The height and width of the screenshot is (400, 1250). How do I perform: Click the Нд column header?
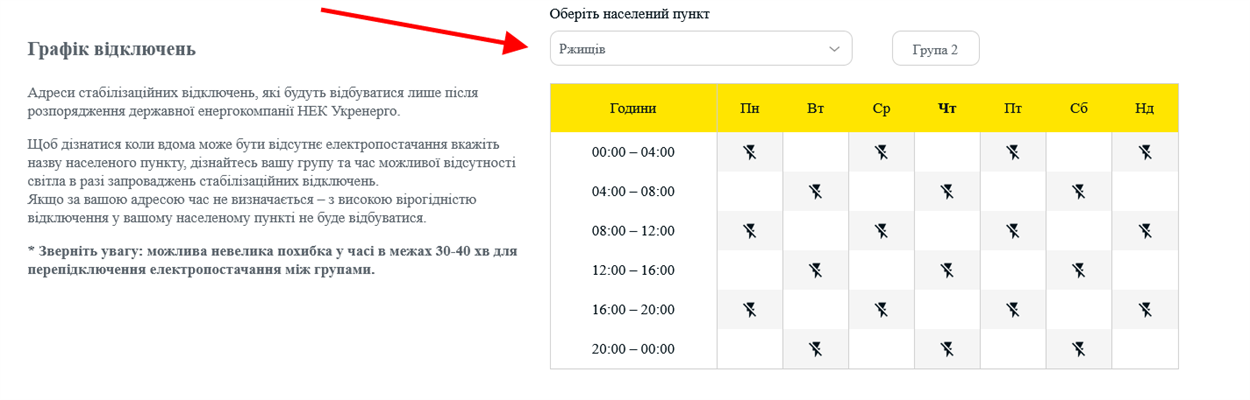(1145, 108)
